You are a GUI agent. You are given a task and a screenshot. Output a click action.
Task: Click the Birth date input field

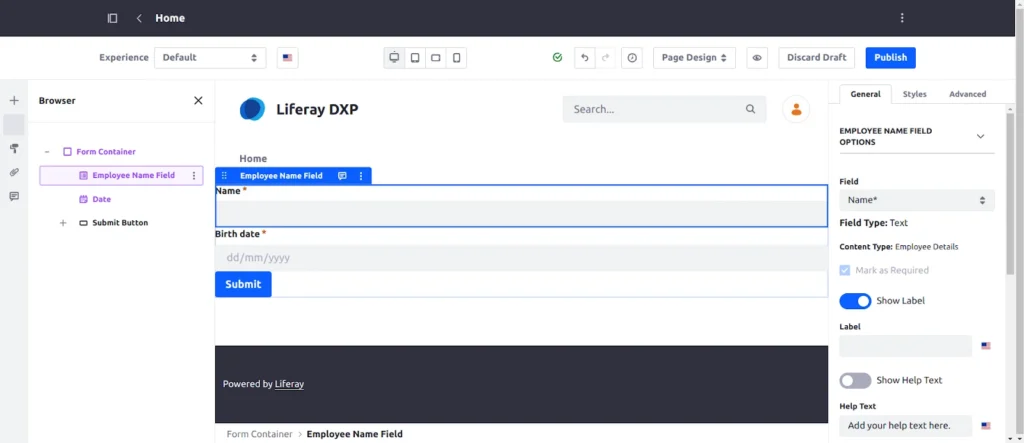[521, 258]
